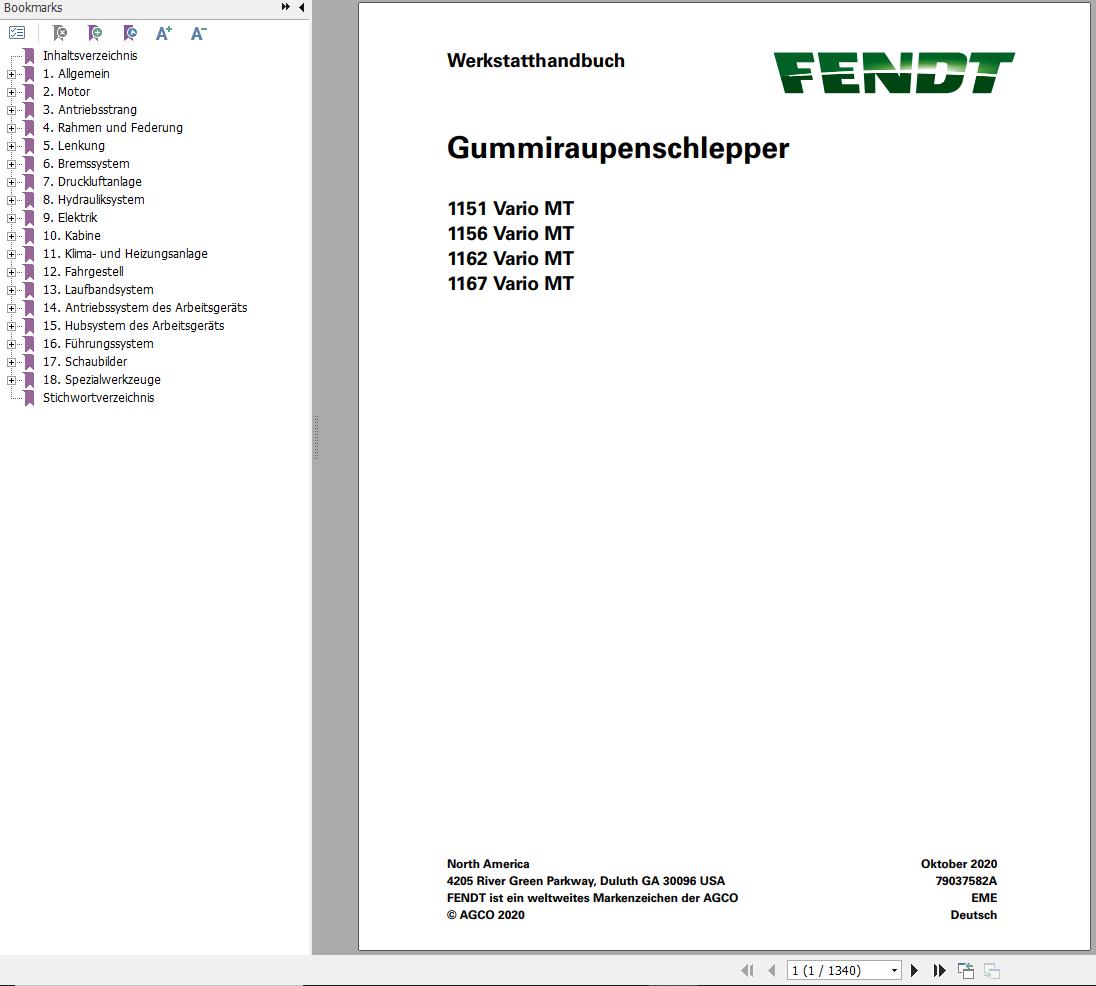Click the next view navigation icon

coord(991,970)
